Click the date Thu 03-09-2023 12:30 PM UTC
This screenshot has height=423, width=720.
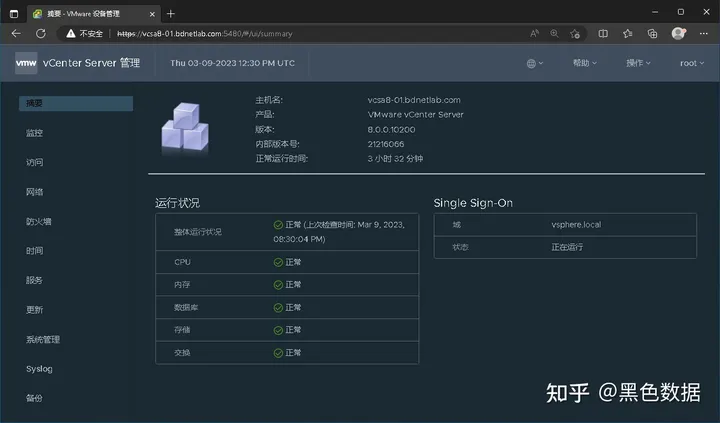click(x=232, y=63)
